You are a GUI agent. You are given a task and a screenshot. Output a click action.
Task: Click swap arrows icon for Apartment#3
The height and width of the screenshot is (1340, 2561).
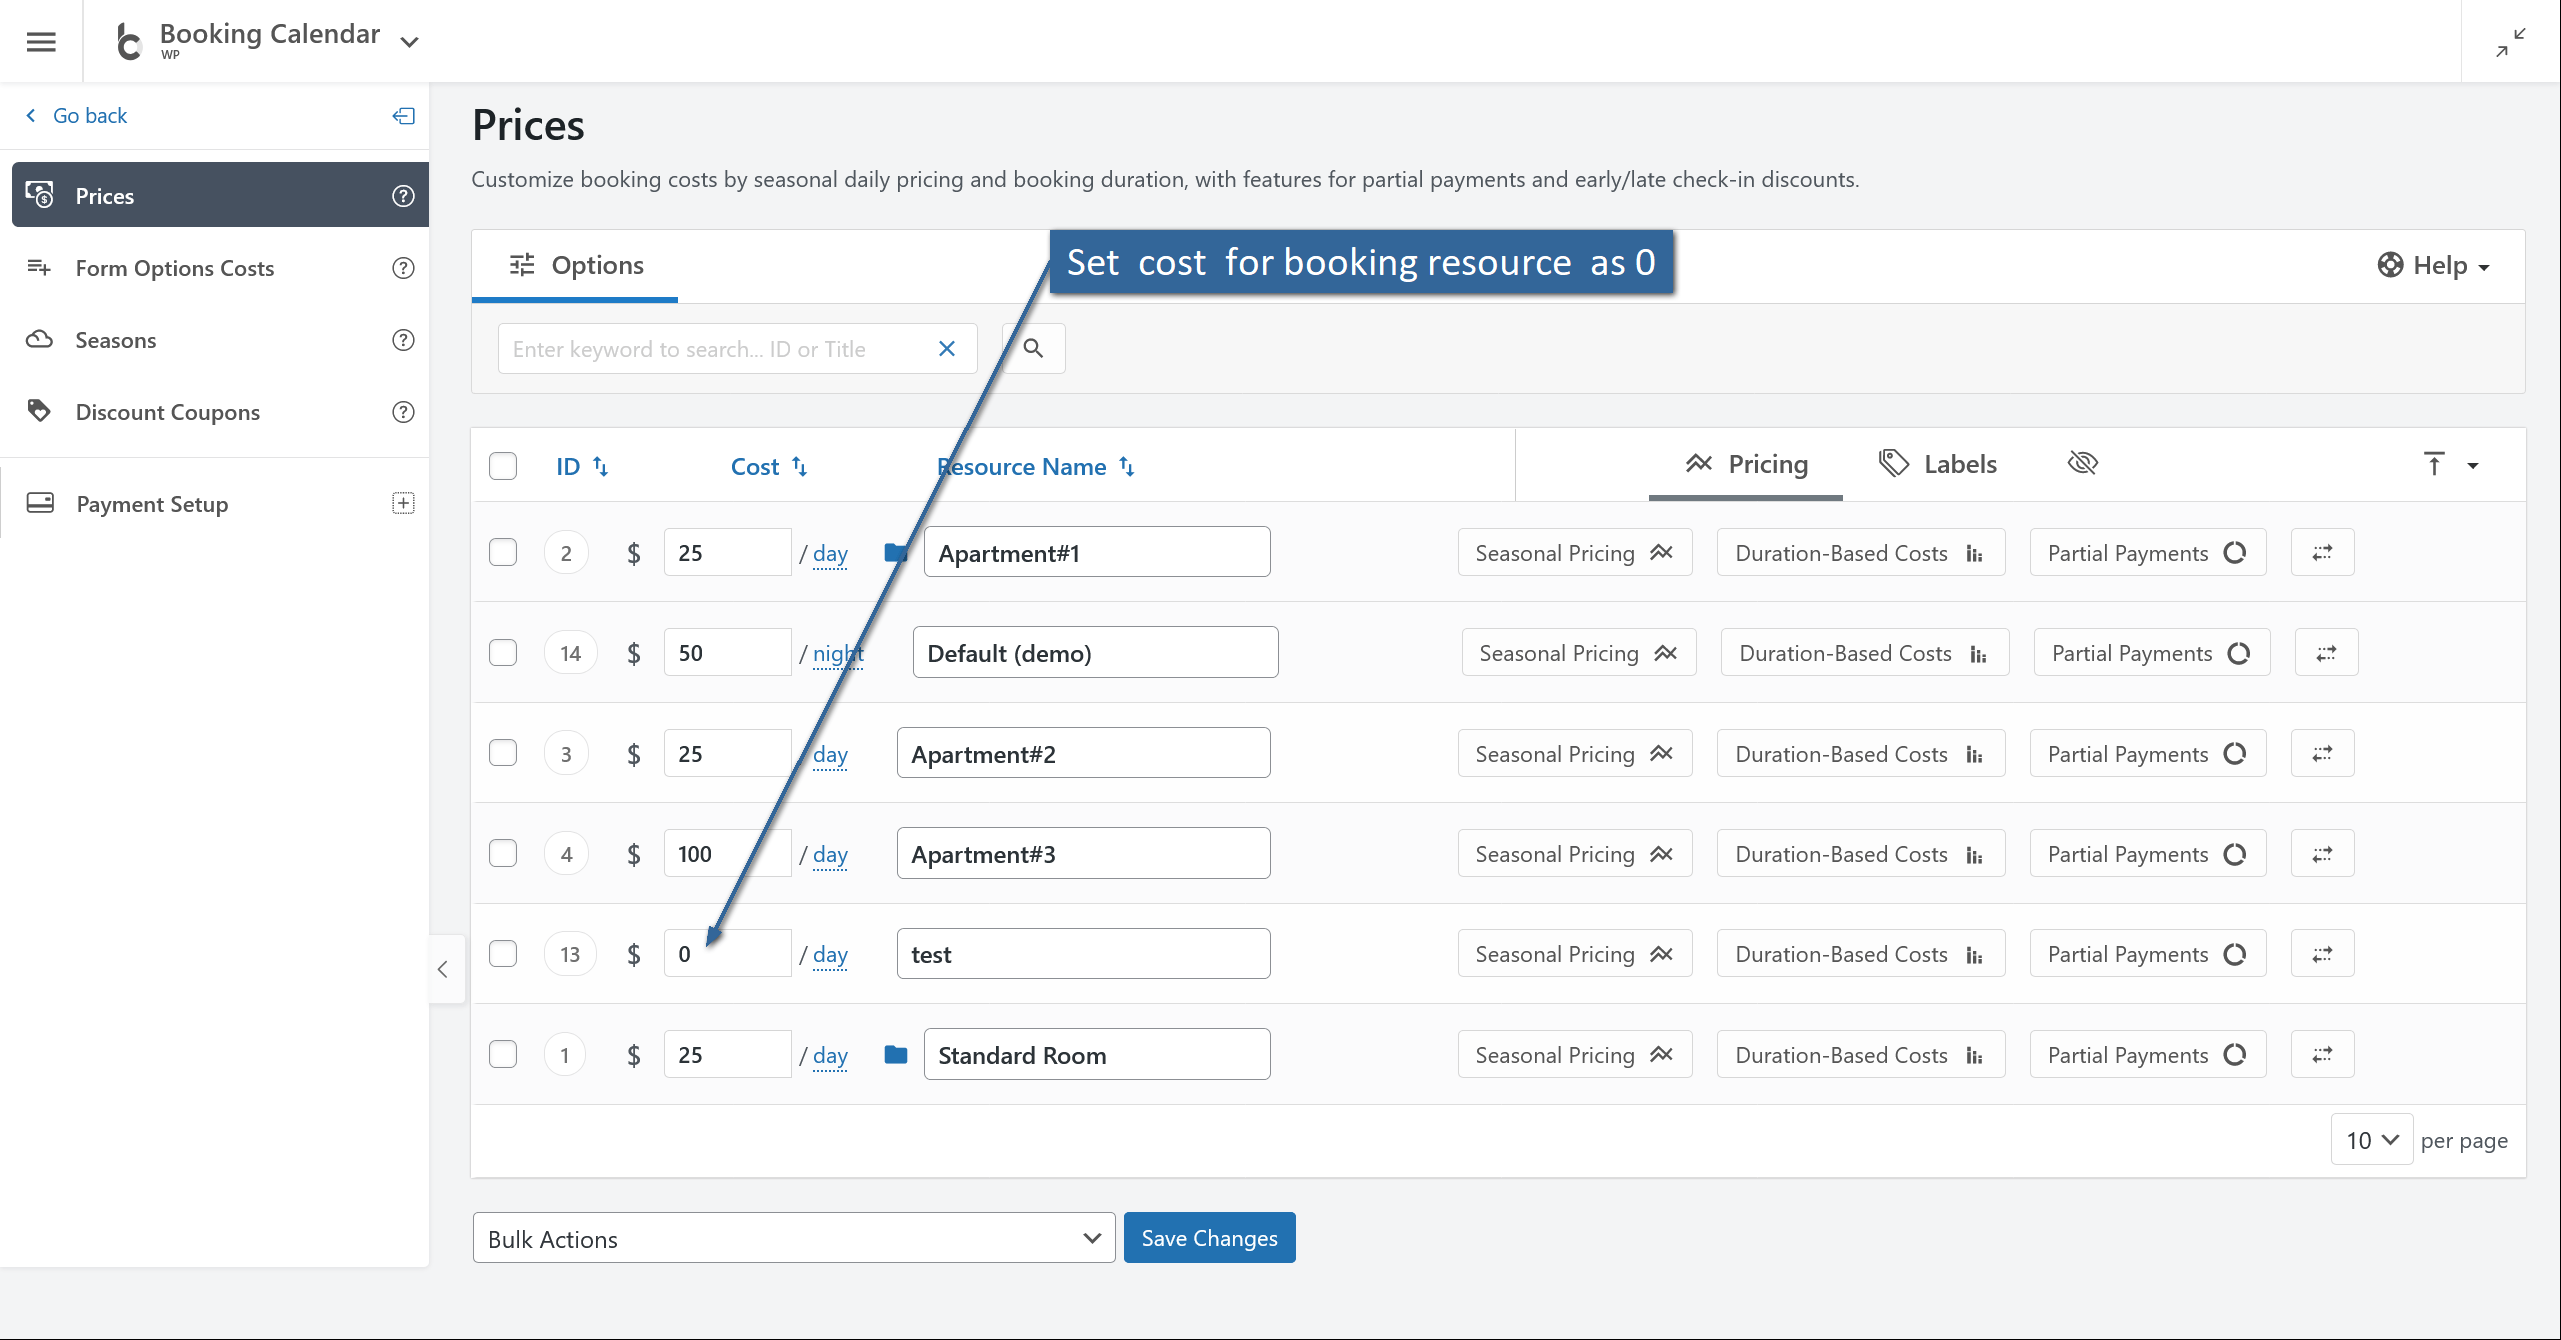tap(2322, 855)
